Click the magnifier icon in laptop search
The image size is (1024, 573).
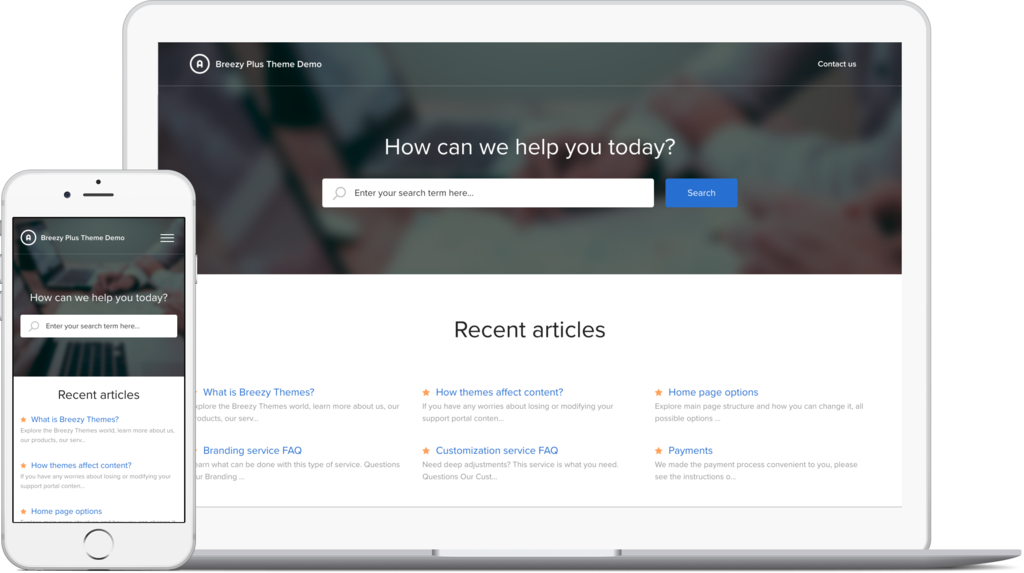click(340, 193)
